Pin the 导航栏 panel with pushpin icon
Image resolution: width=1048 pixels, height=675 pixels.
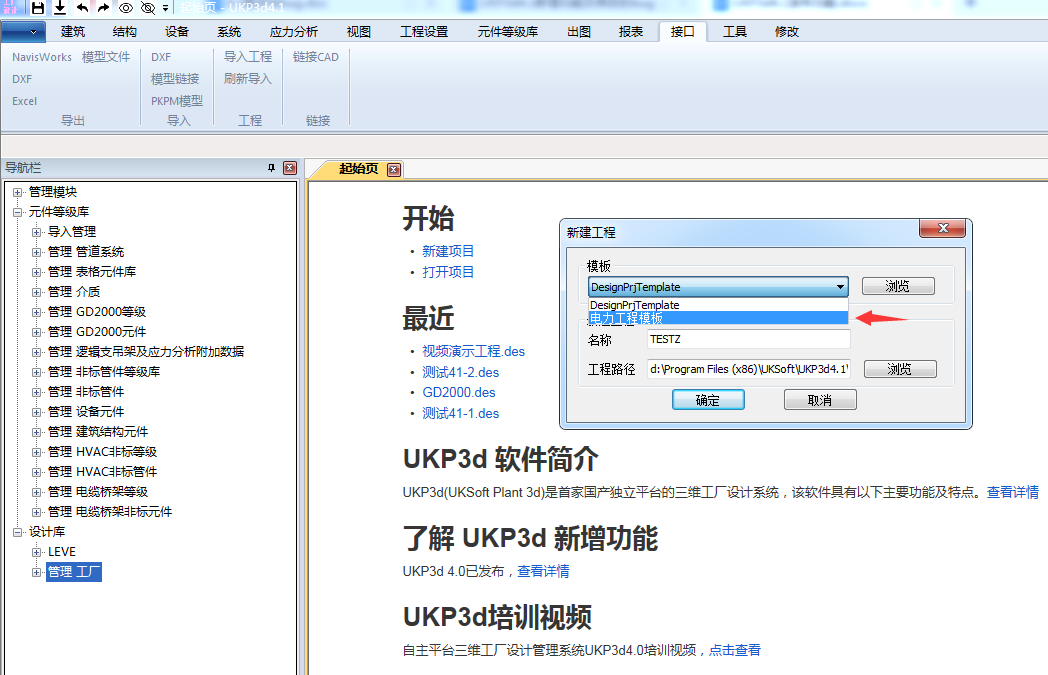[x=271, y=168]
